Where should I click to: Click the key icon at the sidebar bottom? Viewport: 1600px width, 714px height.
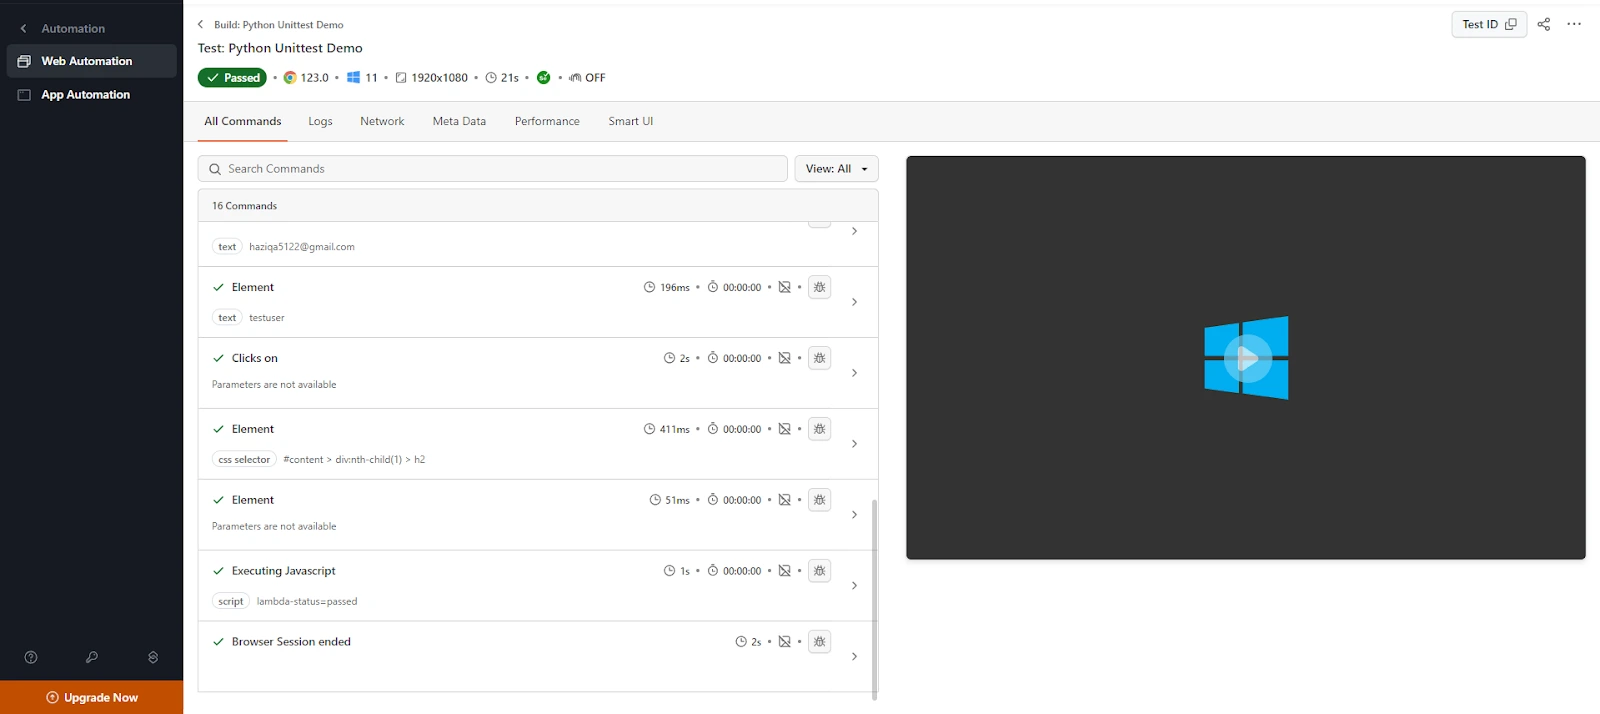tap(92, 657)
